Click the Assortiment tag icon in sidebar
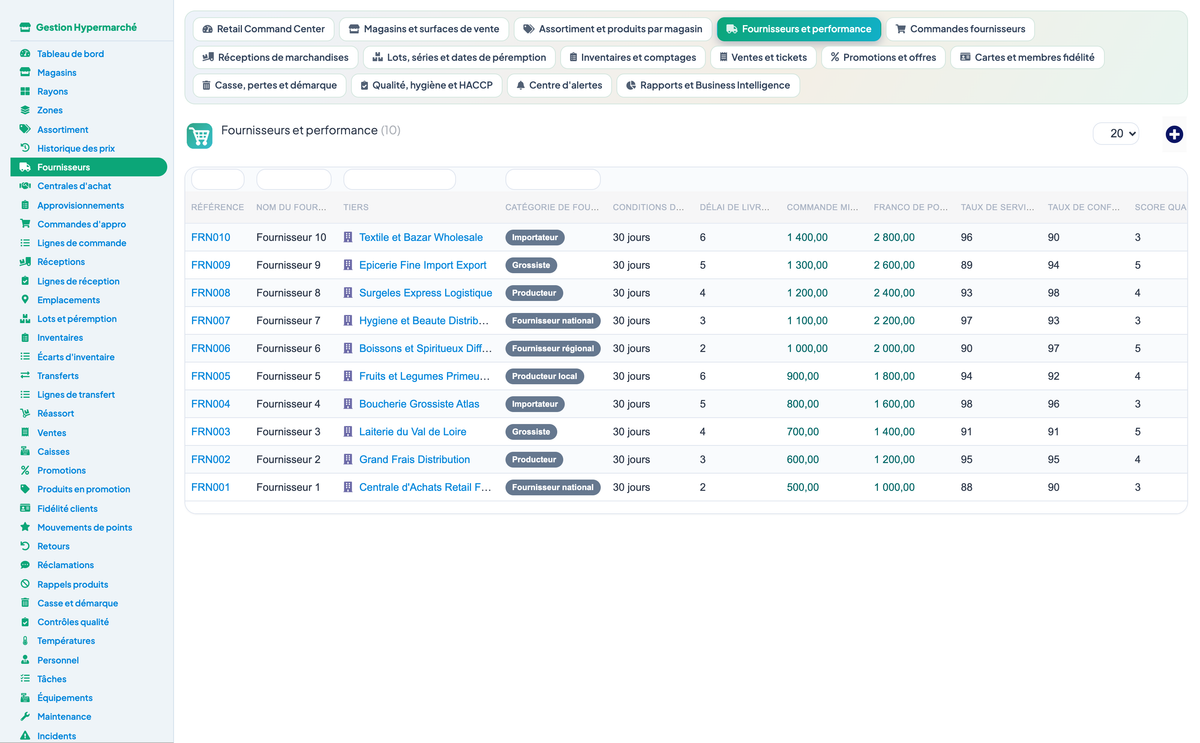Screen dimensions: 1200x743 pos(25,129)
